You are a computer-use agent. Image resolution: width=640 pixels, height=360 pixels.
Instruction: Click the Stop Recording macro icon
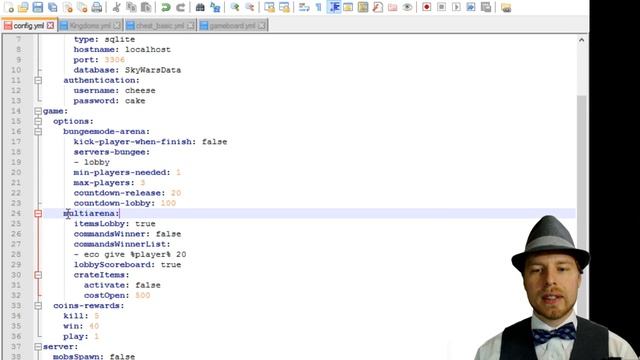[441, 7]
